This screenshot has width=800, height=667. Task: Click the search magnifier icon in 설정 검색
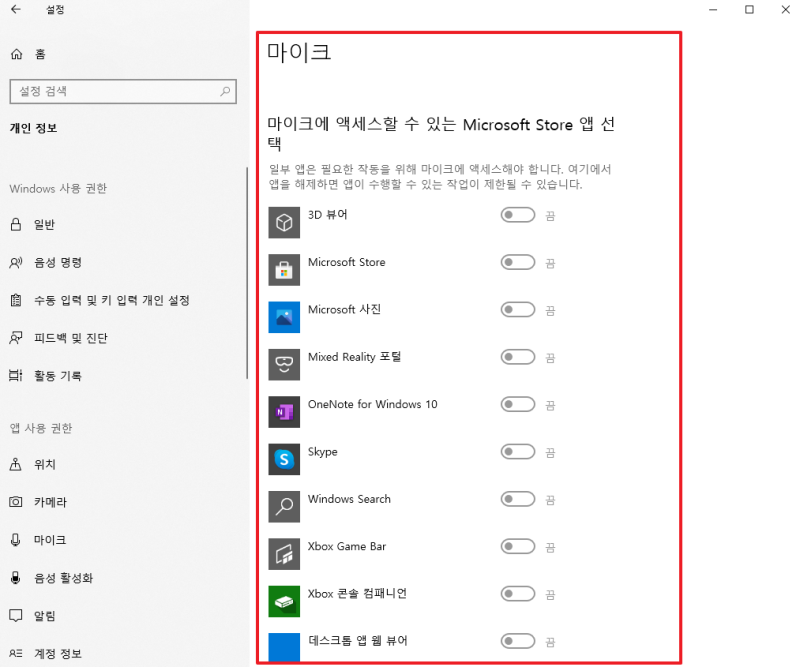pos(225,91)
